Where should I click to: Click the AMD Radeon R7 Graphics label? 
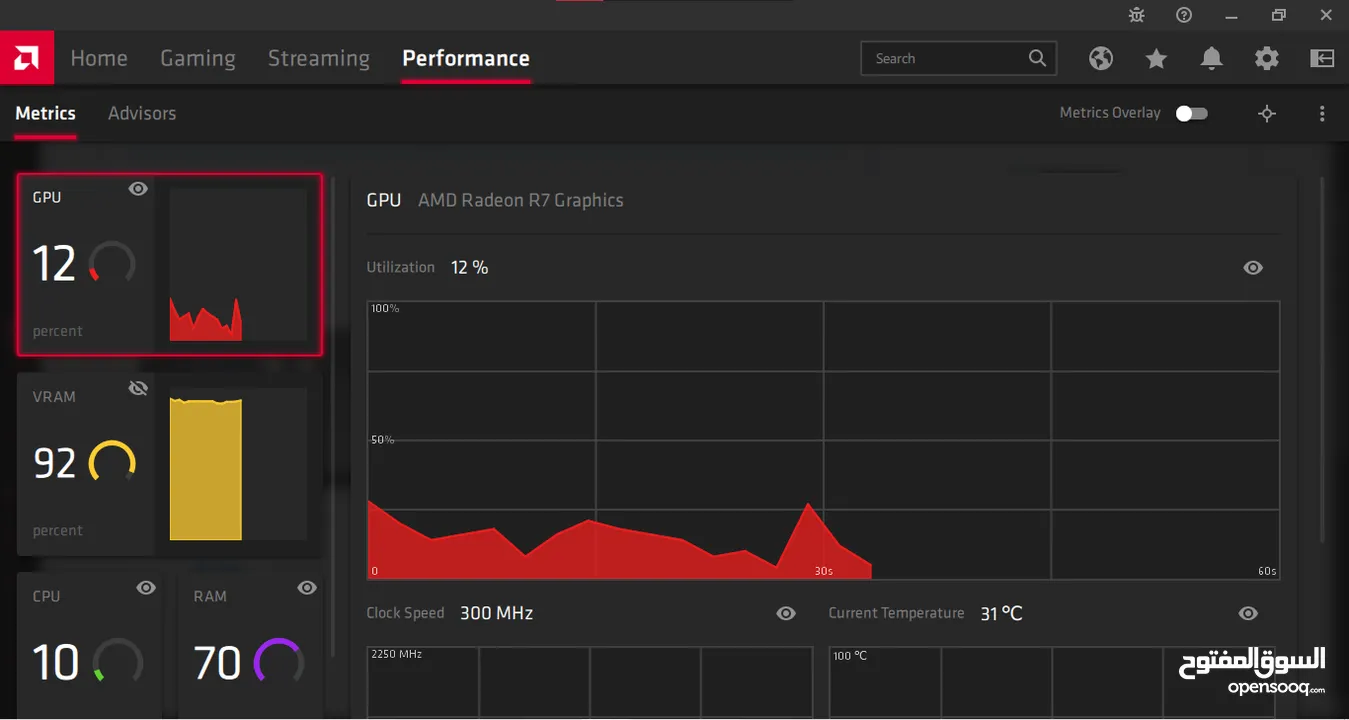521,200
